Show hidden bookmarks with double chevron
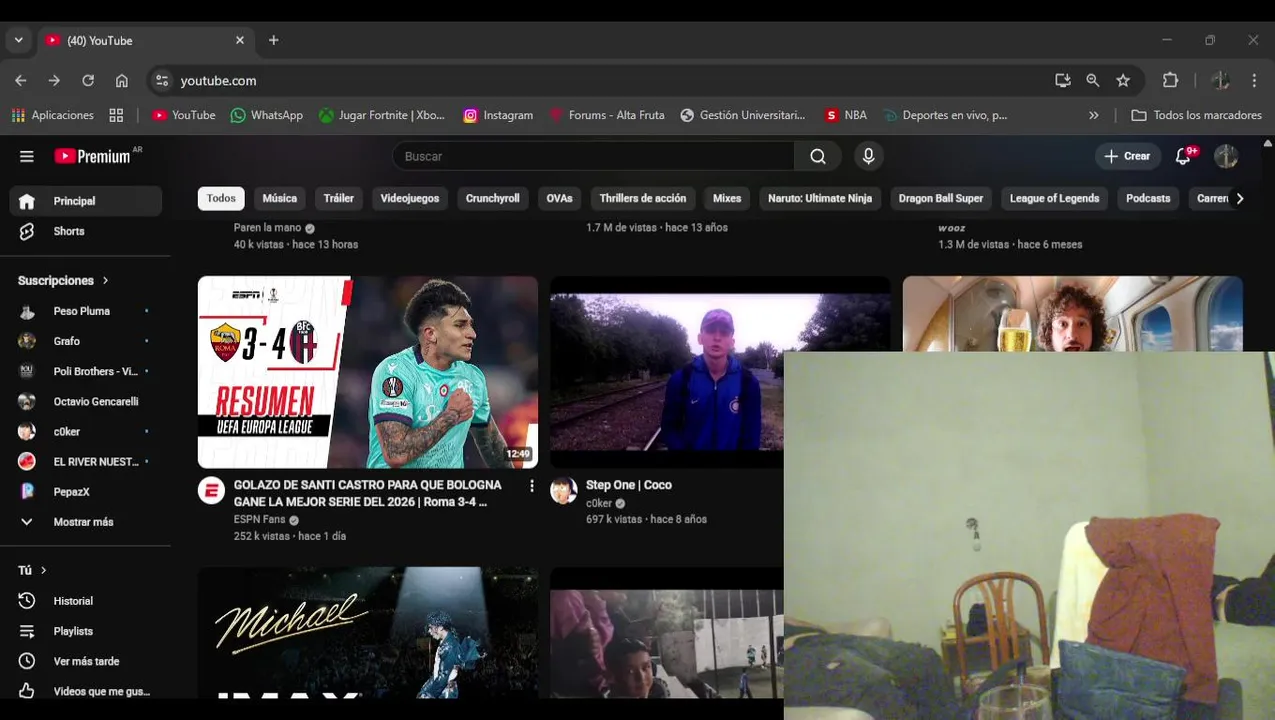The image size is (1275, 720). (1094, 115)
